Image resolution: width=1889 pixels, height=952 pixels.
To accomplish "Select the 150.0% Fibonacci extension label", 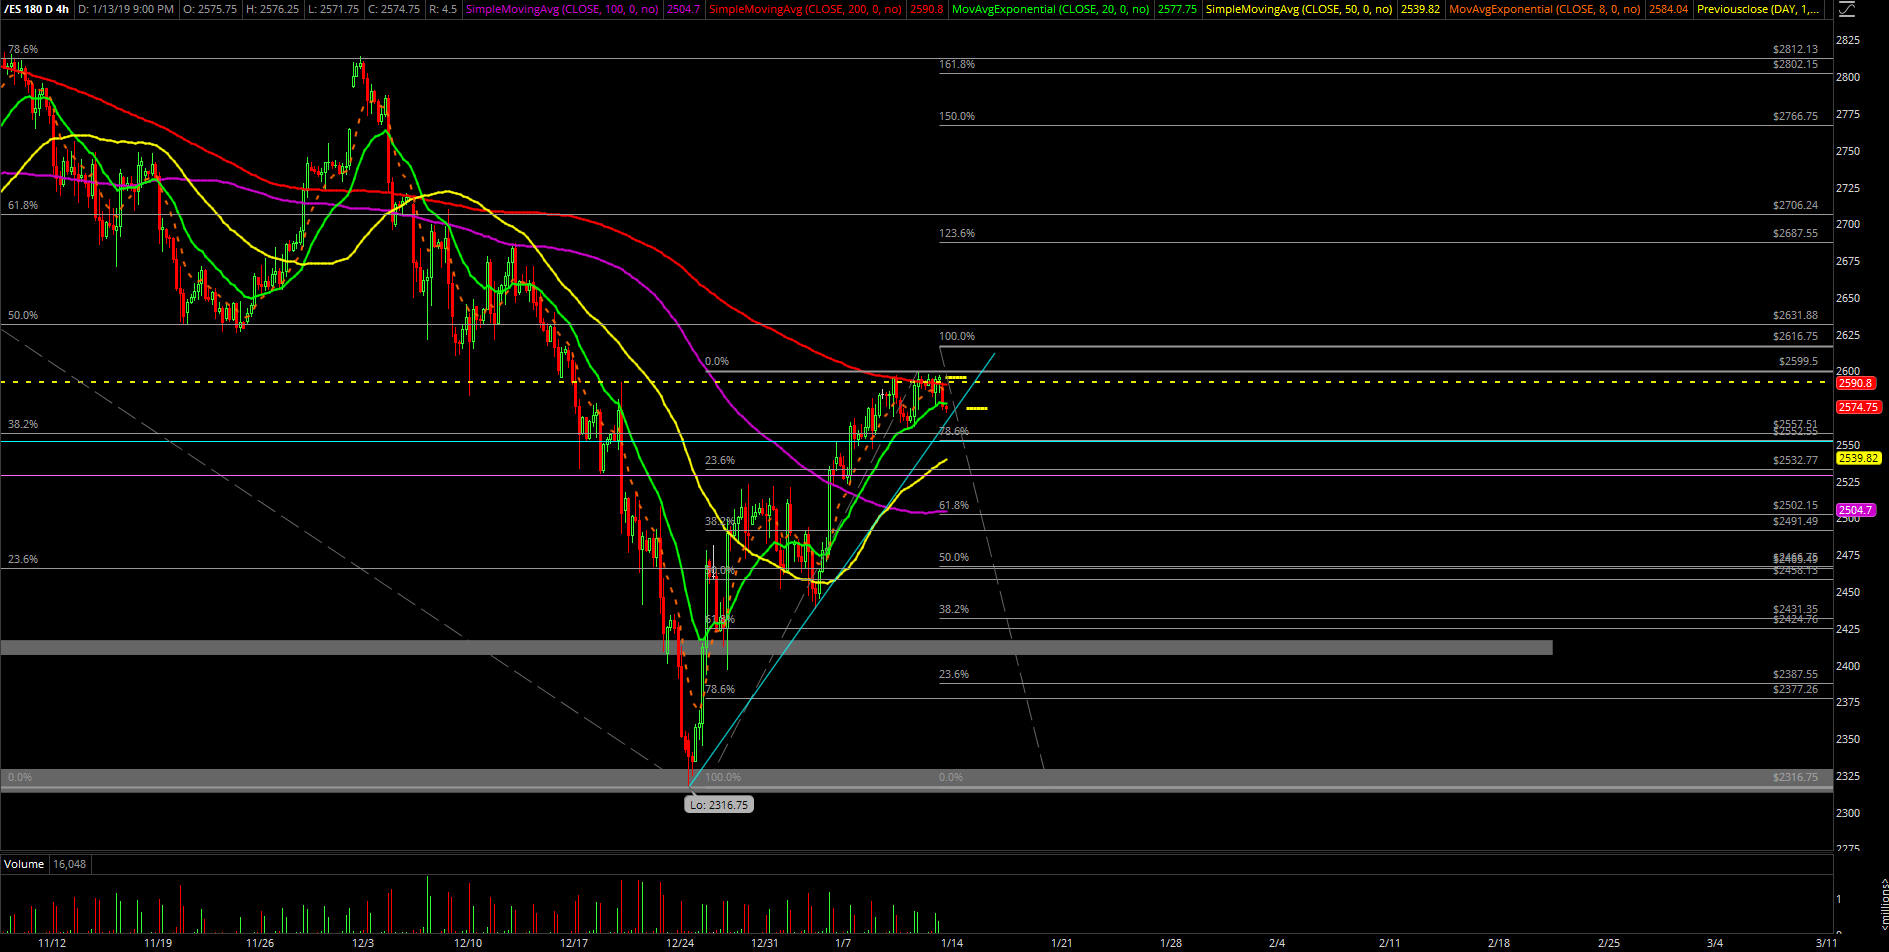I will click(x=957, y=116).
